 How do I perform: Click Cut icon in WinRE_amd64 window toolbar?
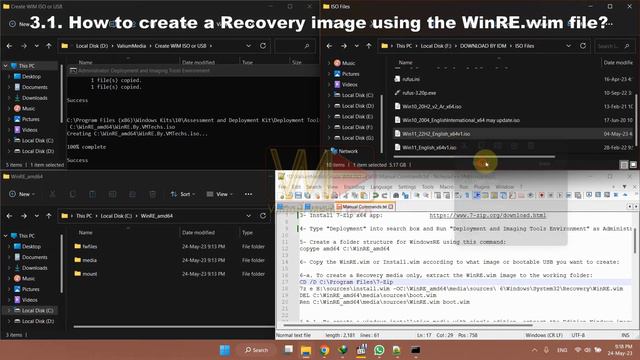click(52, 194)
